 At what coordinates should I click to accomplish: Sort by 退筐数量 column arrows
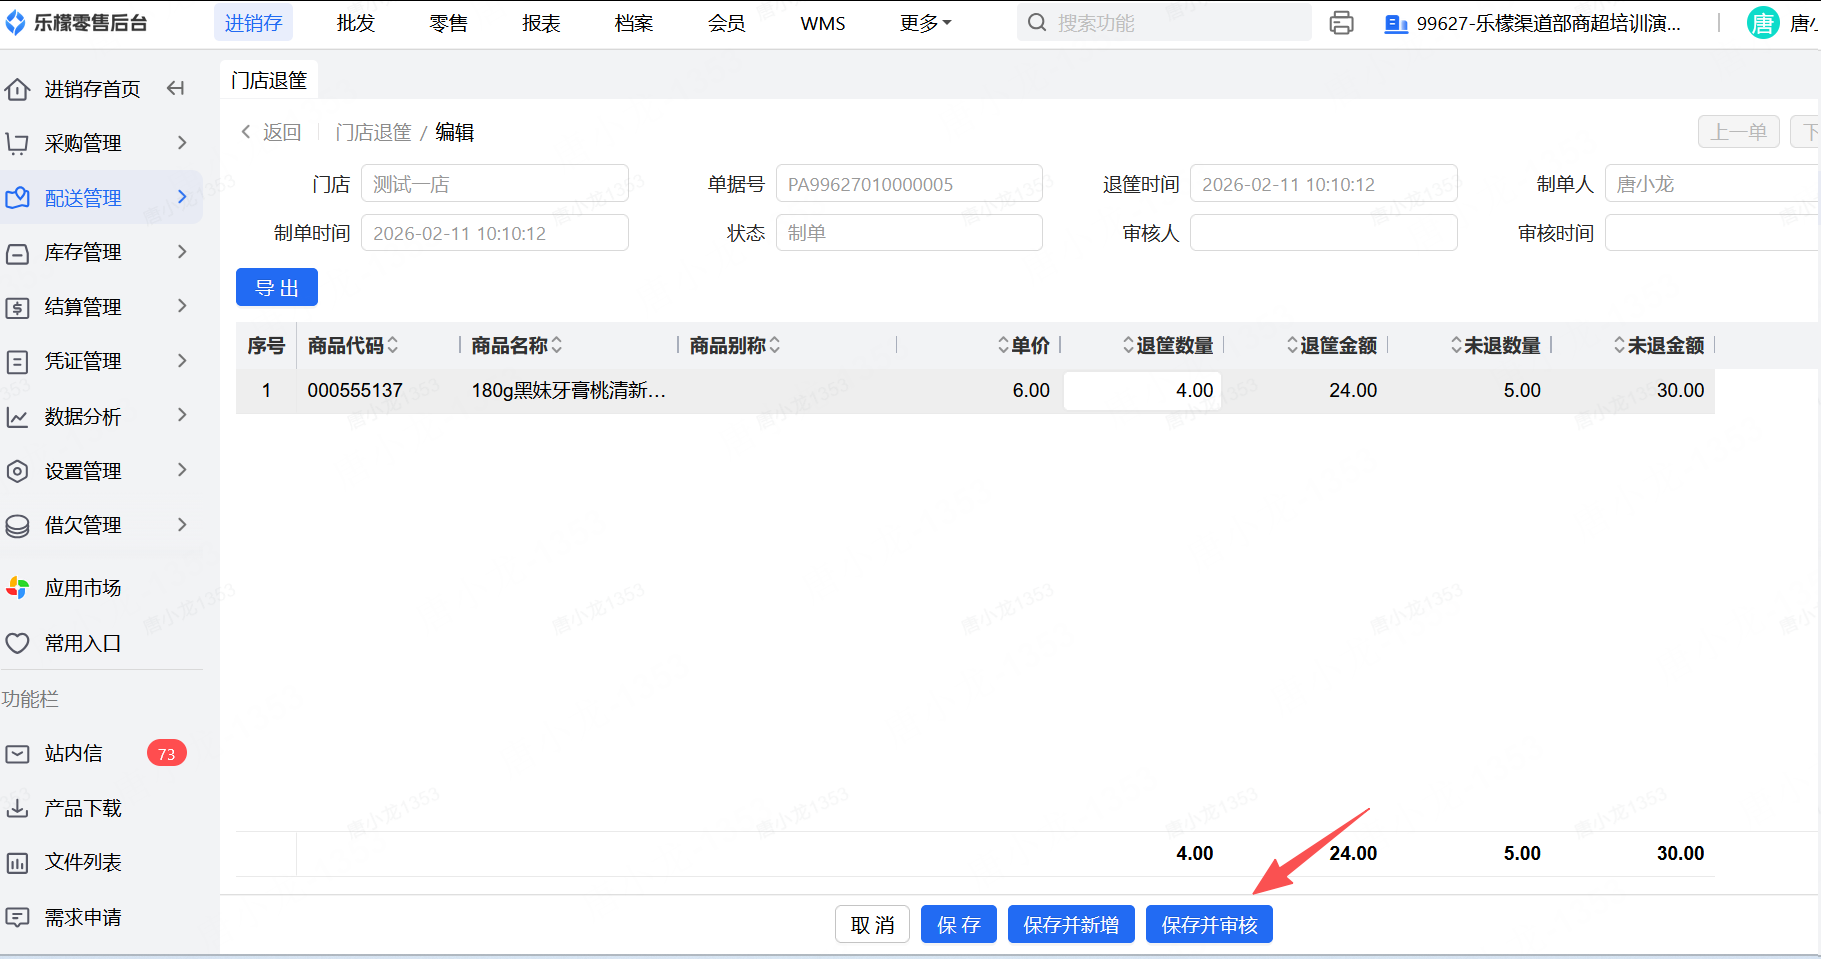[1129, 345]
